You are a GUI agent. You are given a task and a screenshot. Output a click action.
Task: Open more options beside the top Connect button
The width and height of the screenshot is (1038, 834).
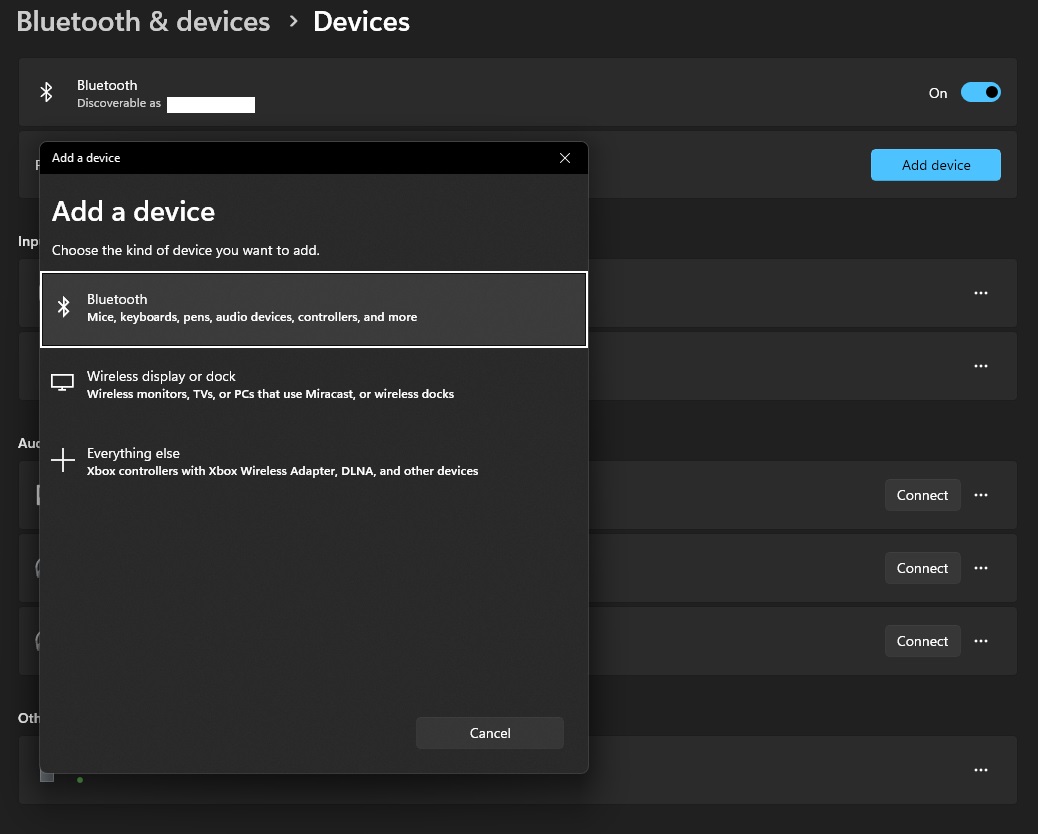coord(980,495)
